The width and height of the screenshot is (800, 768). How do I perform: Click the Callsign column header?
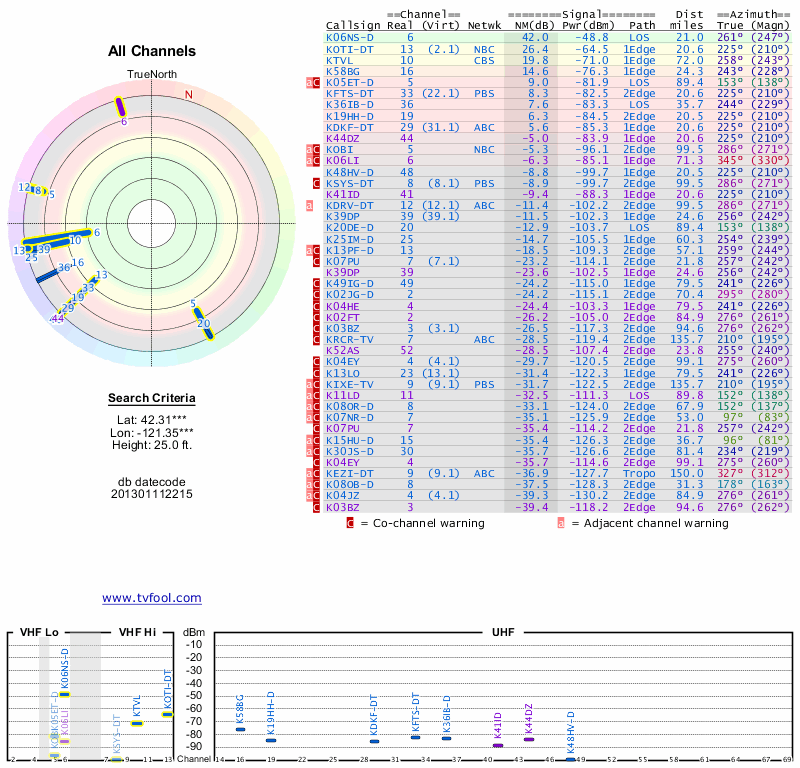click(354, 25)
